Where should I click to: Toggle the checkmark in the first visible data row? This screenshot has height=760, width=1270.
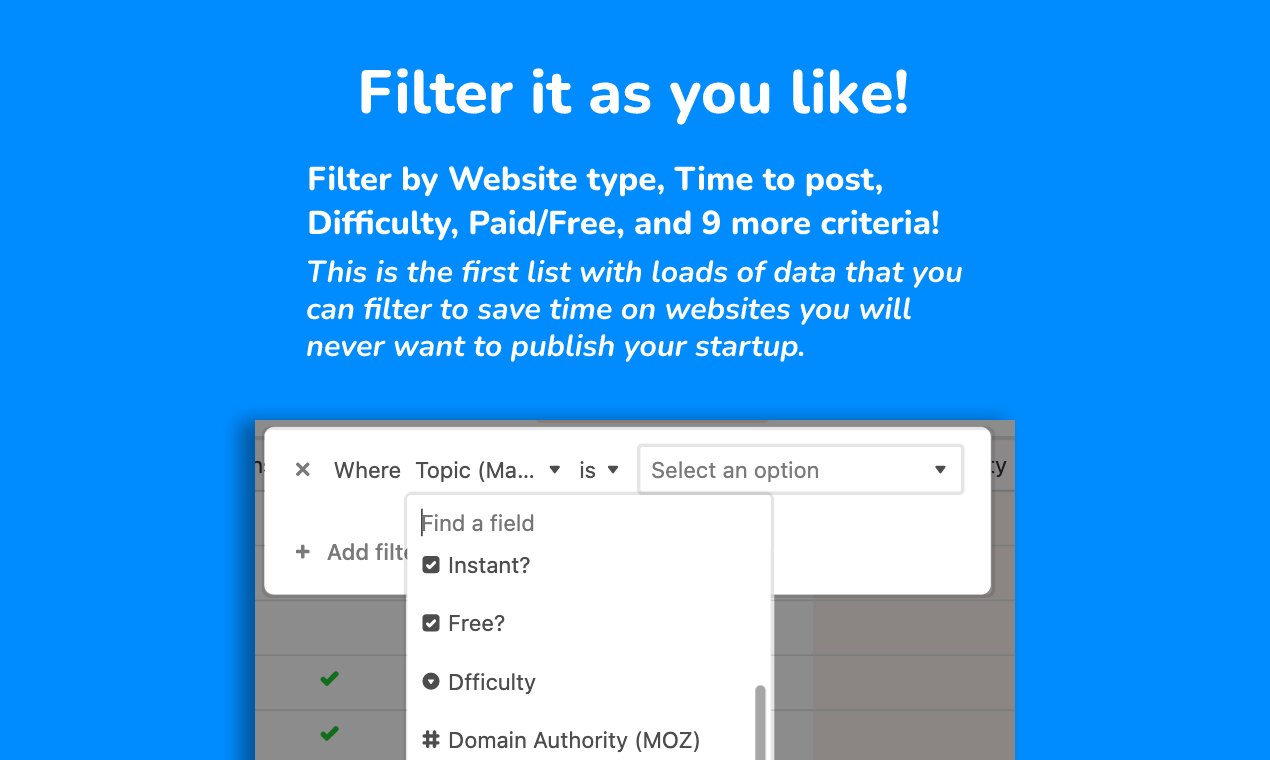pyautogui.click(x=330, y=679)
